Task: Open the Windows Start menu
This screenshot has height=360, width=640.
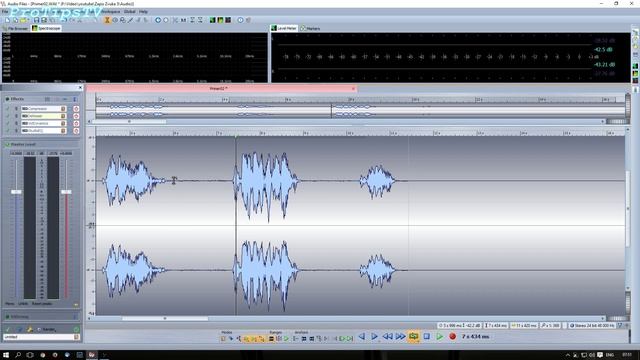Action: (6, 355)
